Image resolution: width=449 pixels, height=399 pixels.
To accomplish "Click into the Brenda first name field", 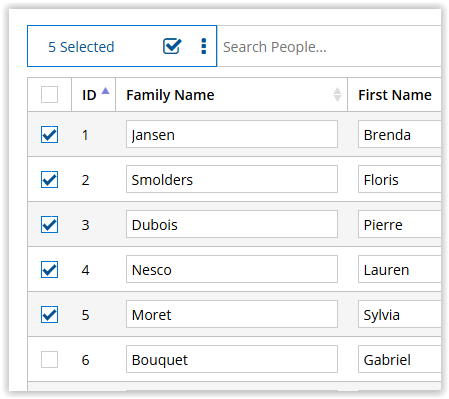I will 400,134.
